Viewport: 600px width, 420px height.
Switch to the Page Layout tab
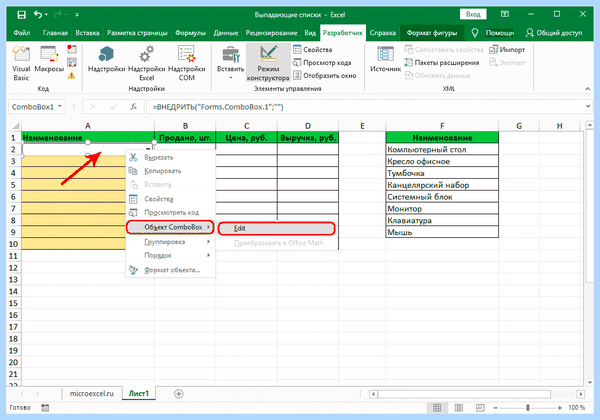tap(137, 33)
